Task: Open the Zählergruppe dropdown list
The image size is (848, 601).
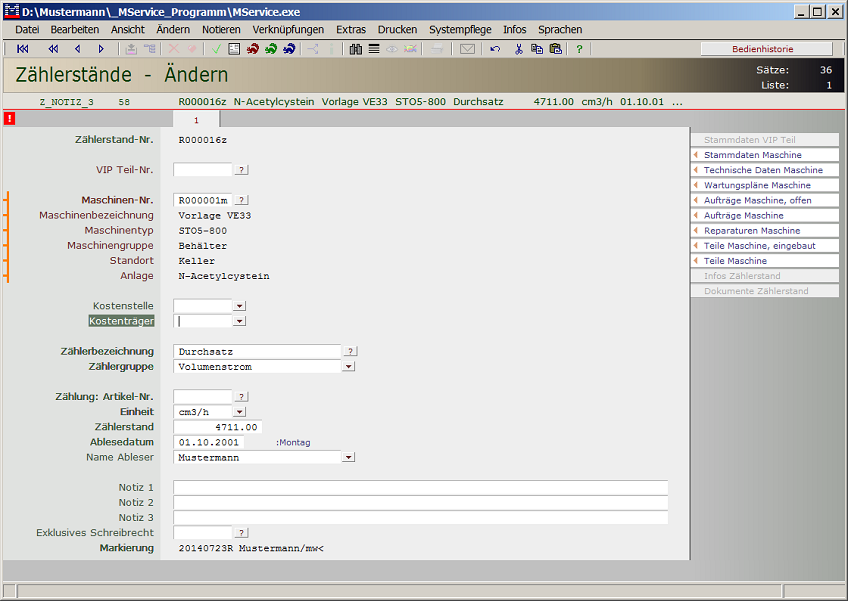Action: (x=348, y=367)
